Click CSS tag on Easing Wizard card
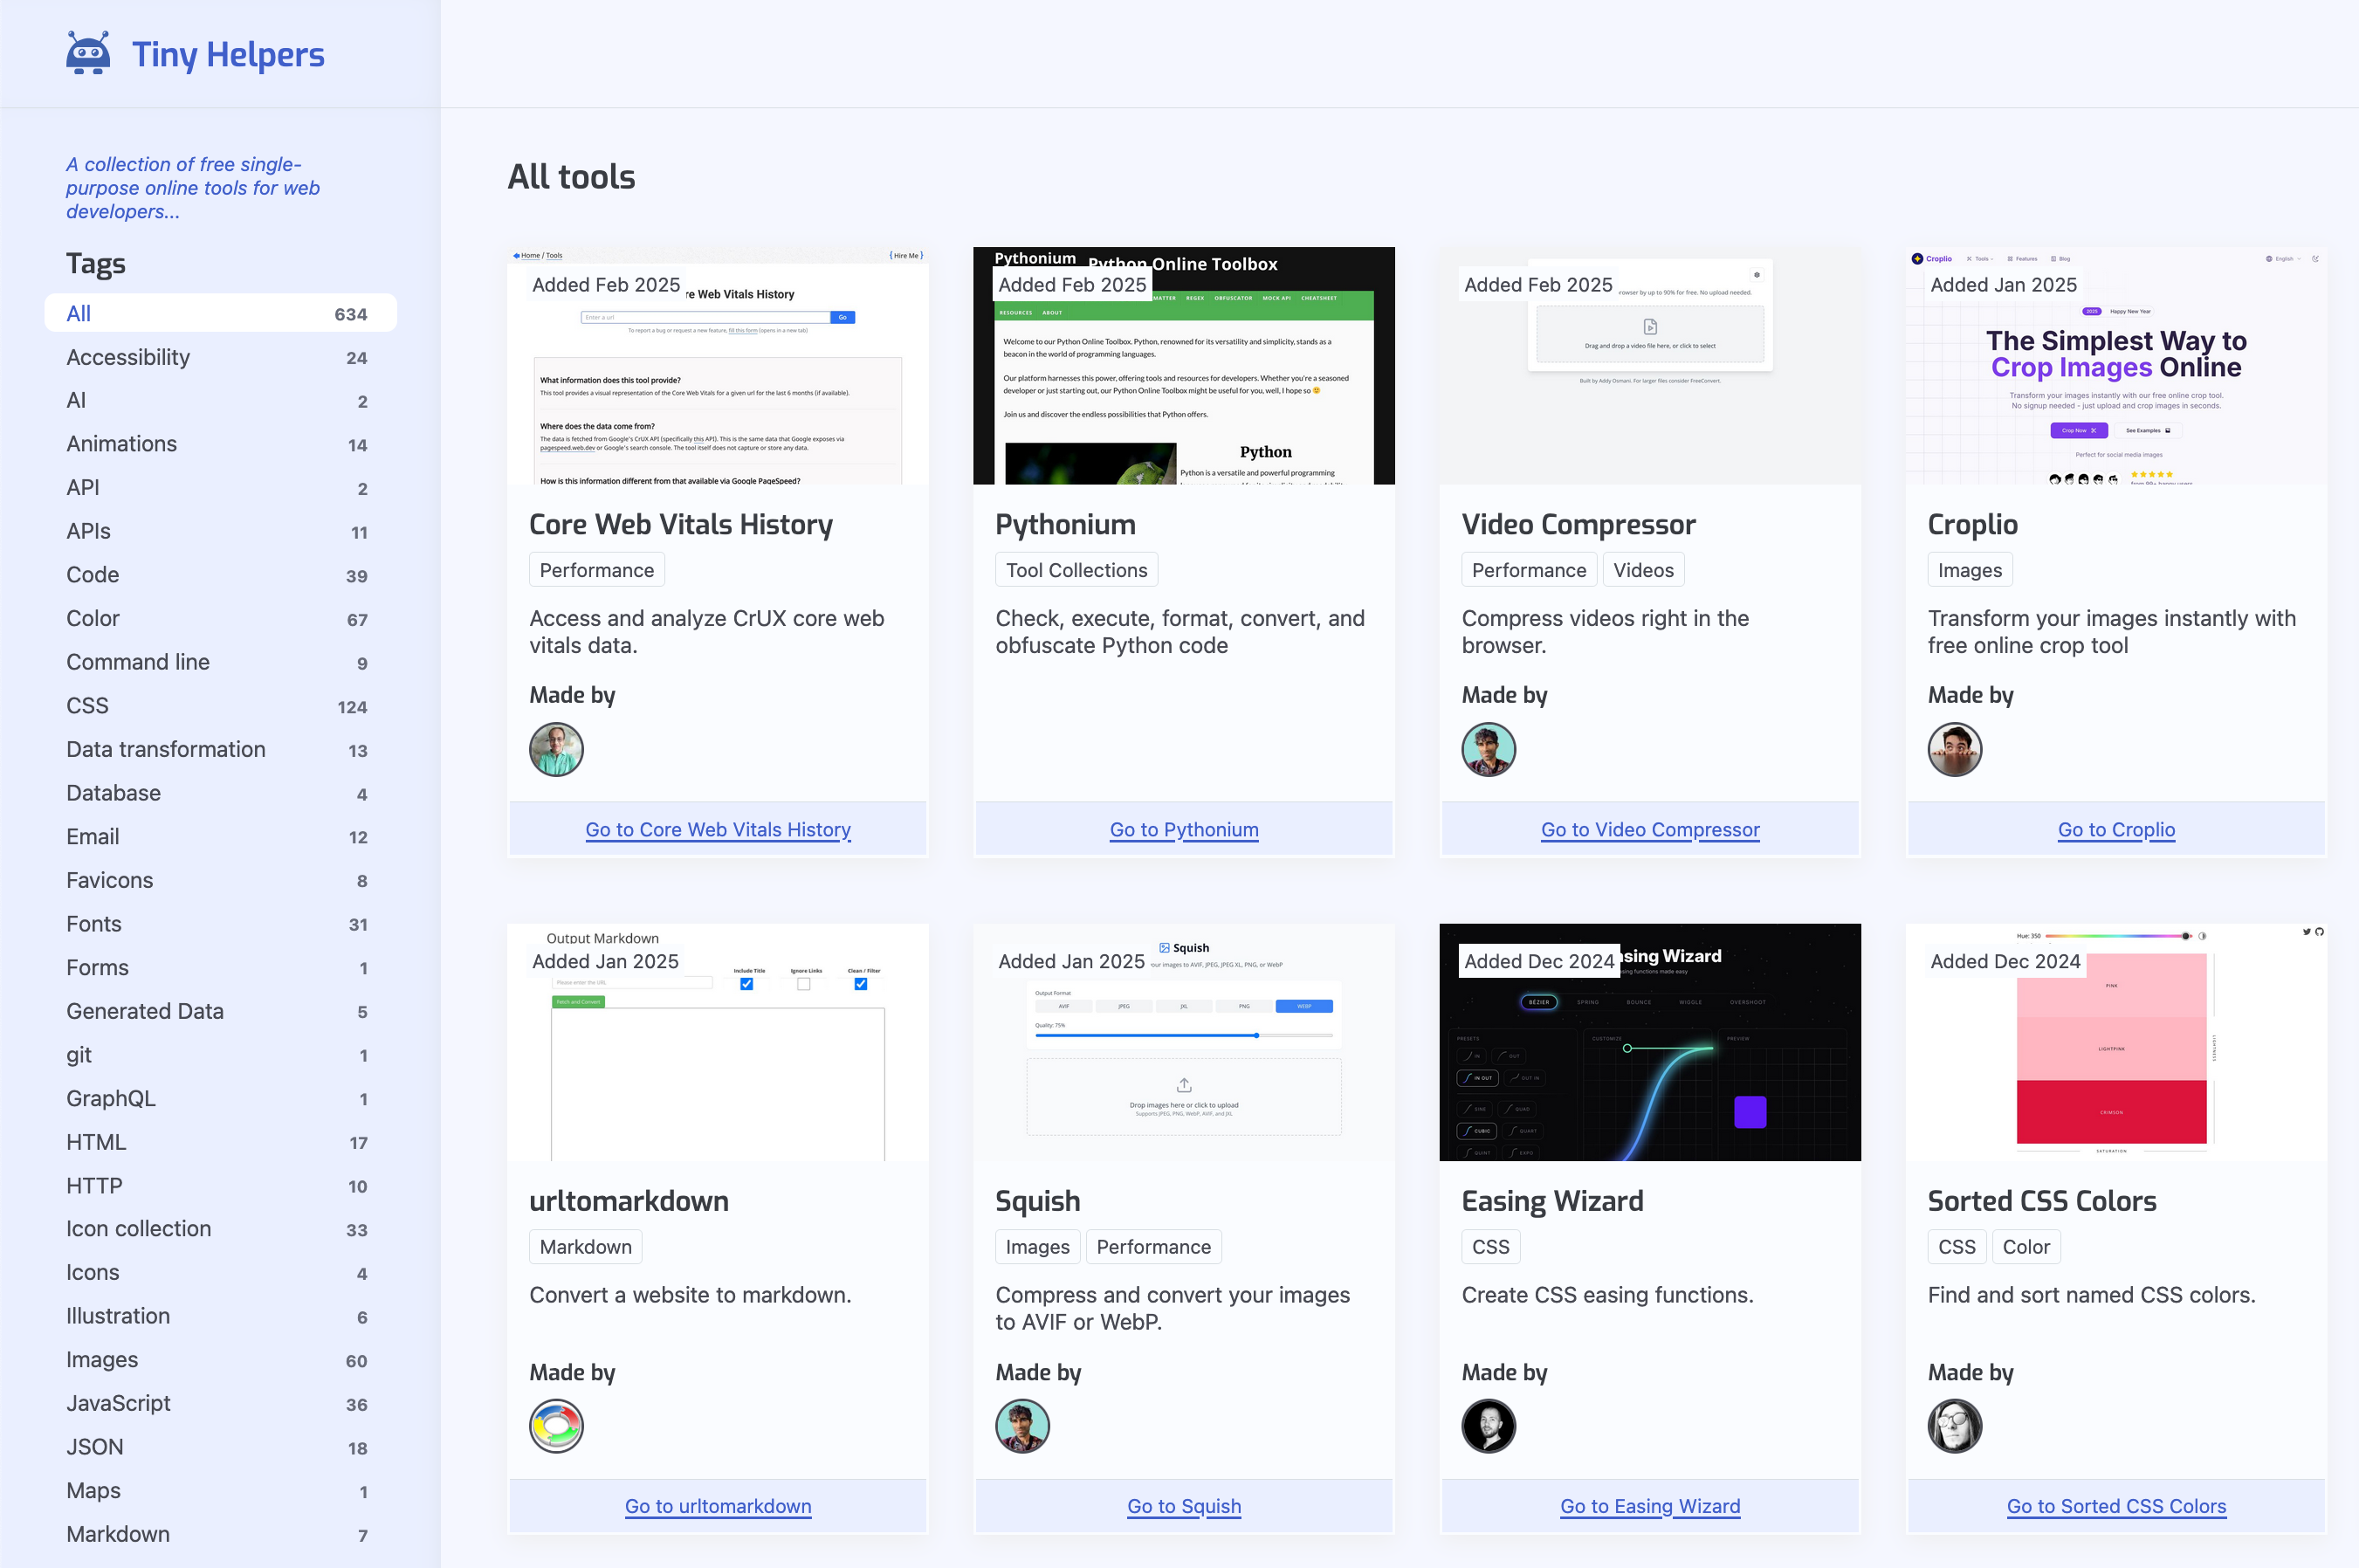Screen dimensions: 2359x1568 click(1490, 1247)
